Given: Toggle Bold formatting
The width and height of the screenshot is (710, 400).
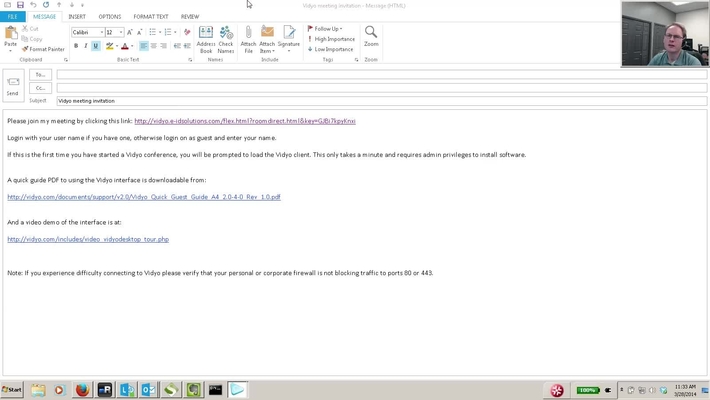Looking at the screenshot, I should pyautogui.click(x=76, y=46).
